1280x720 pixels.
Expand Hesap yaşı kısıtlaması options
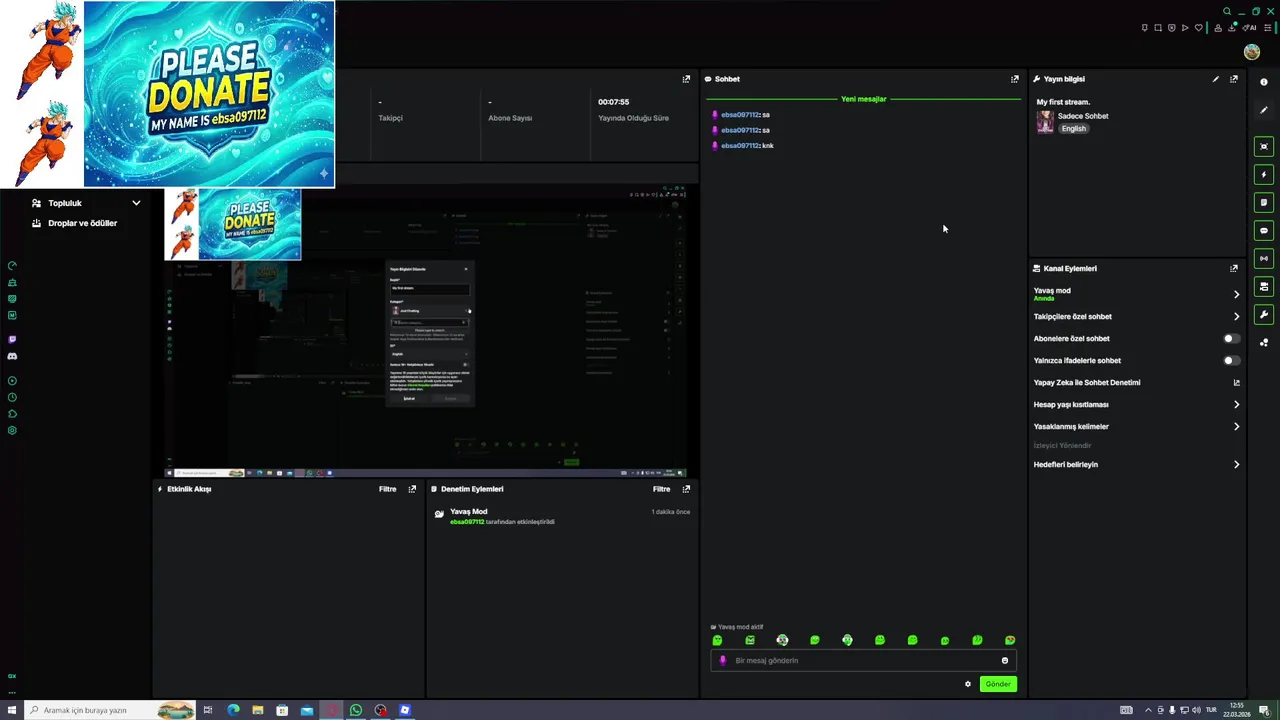pyautogui.click(x=1236, y=405)
